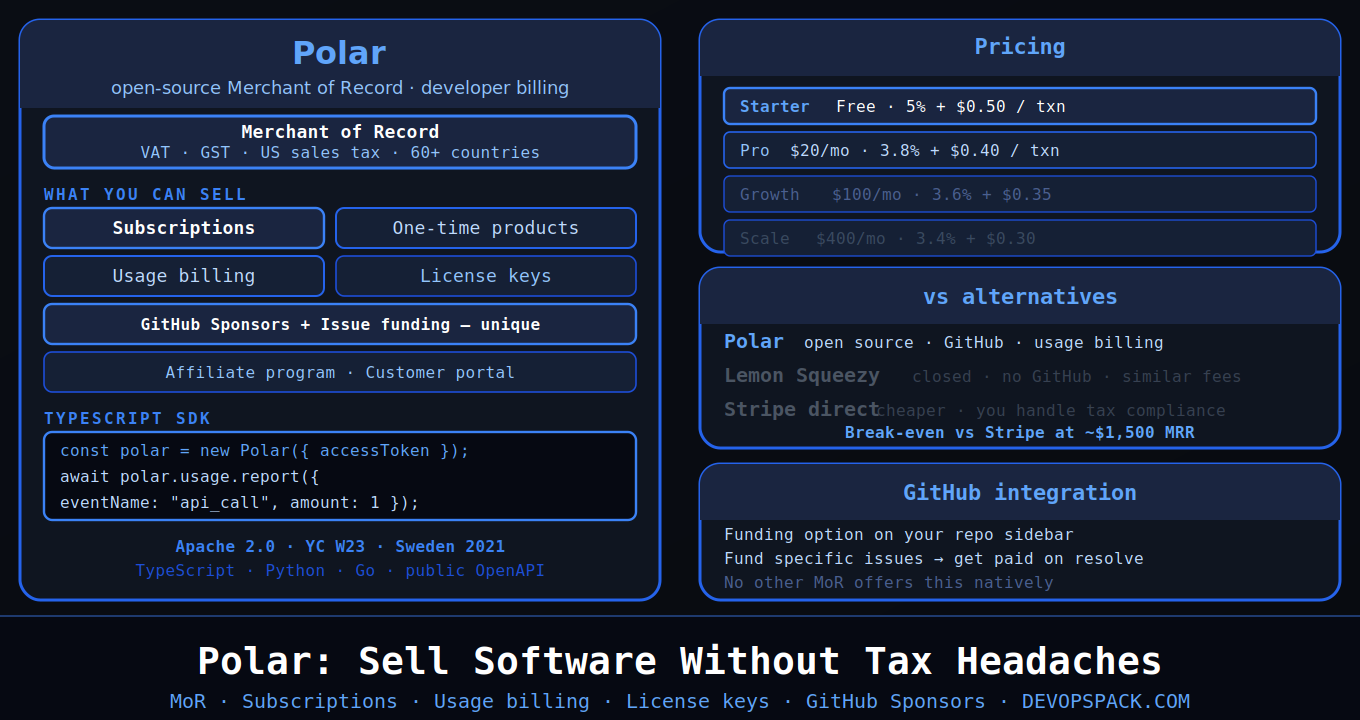Click DEVOPSPACK.COM in the footer
The height and width of the screenshot is (720, 1360).
(x=1106, y=702)
